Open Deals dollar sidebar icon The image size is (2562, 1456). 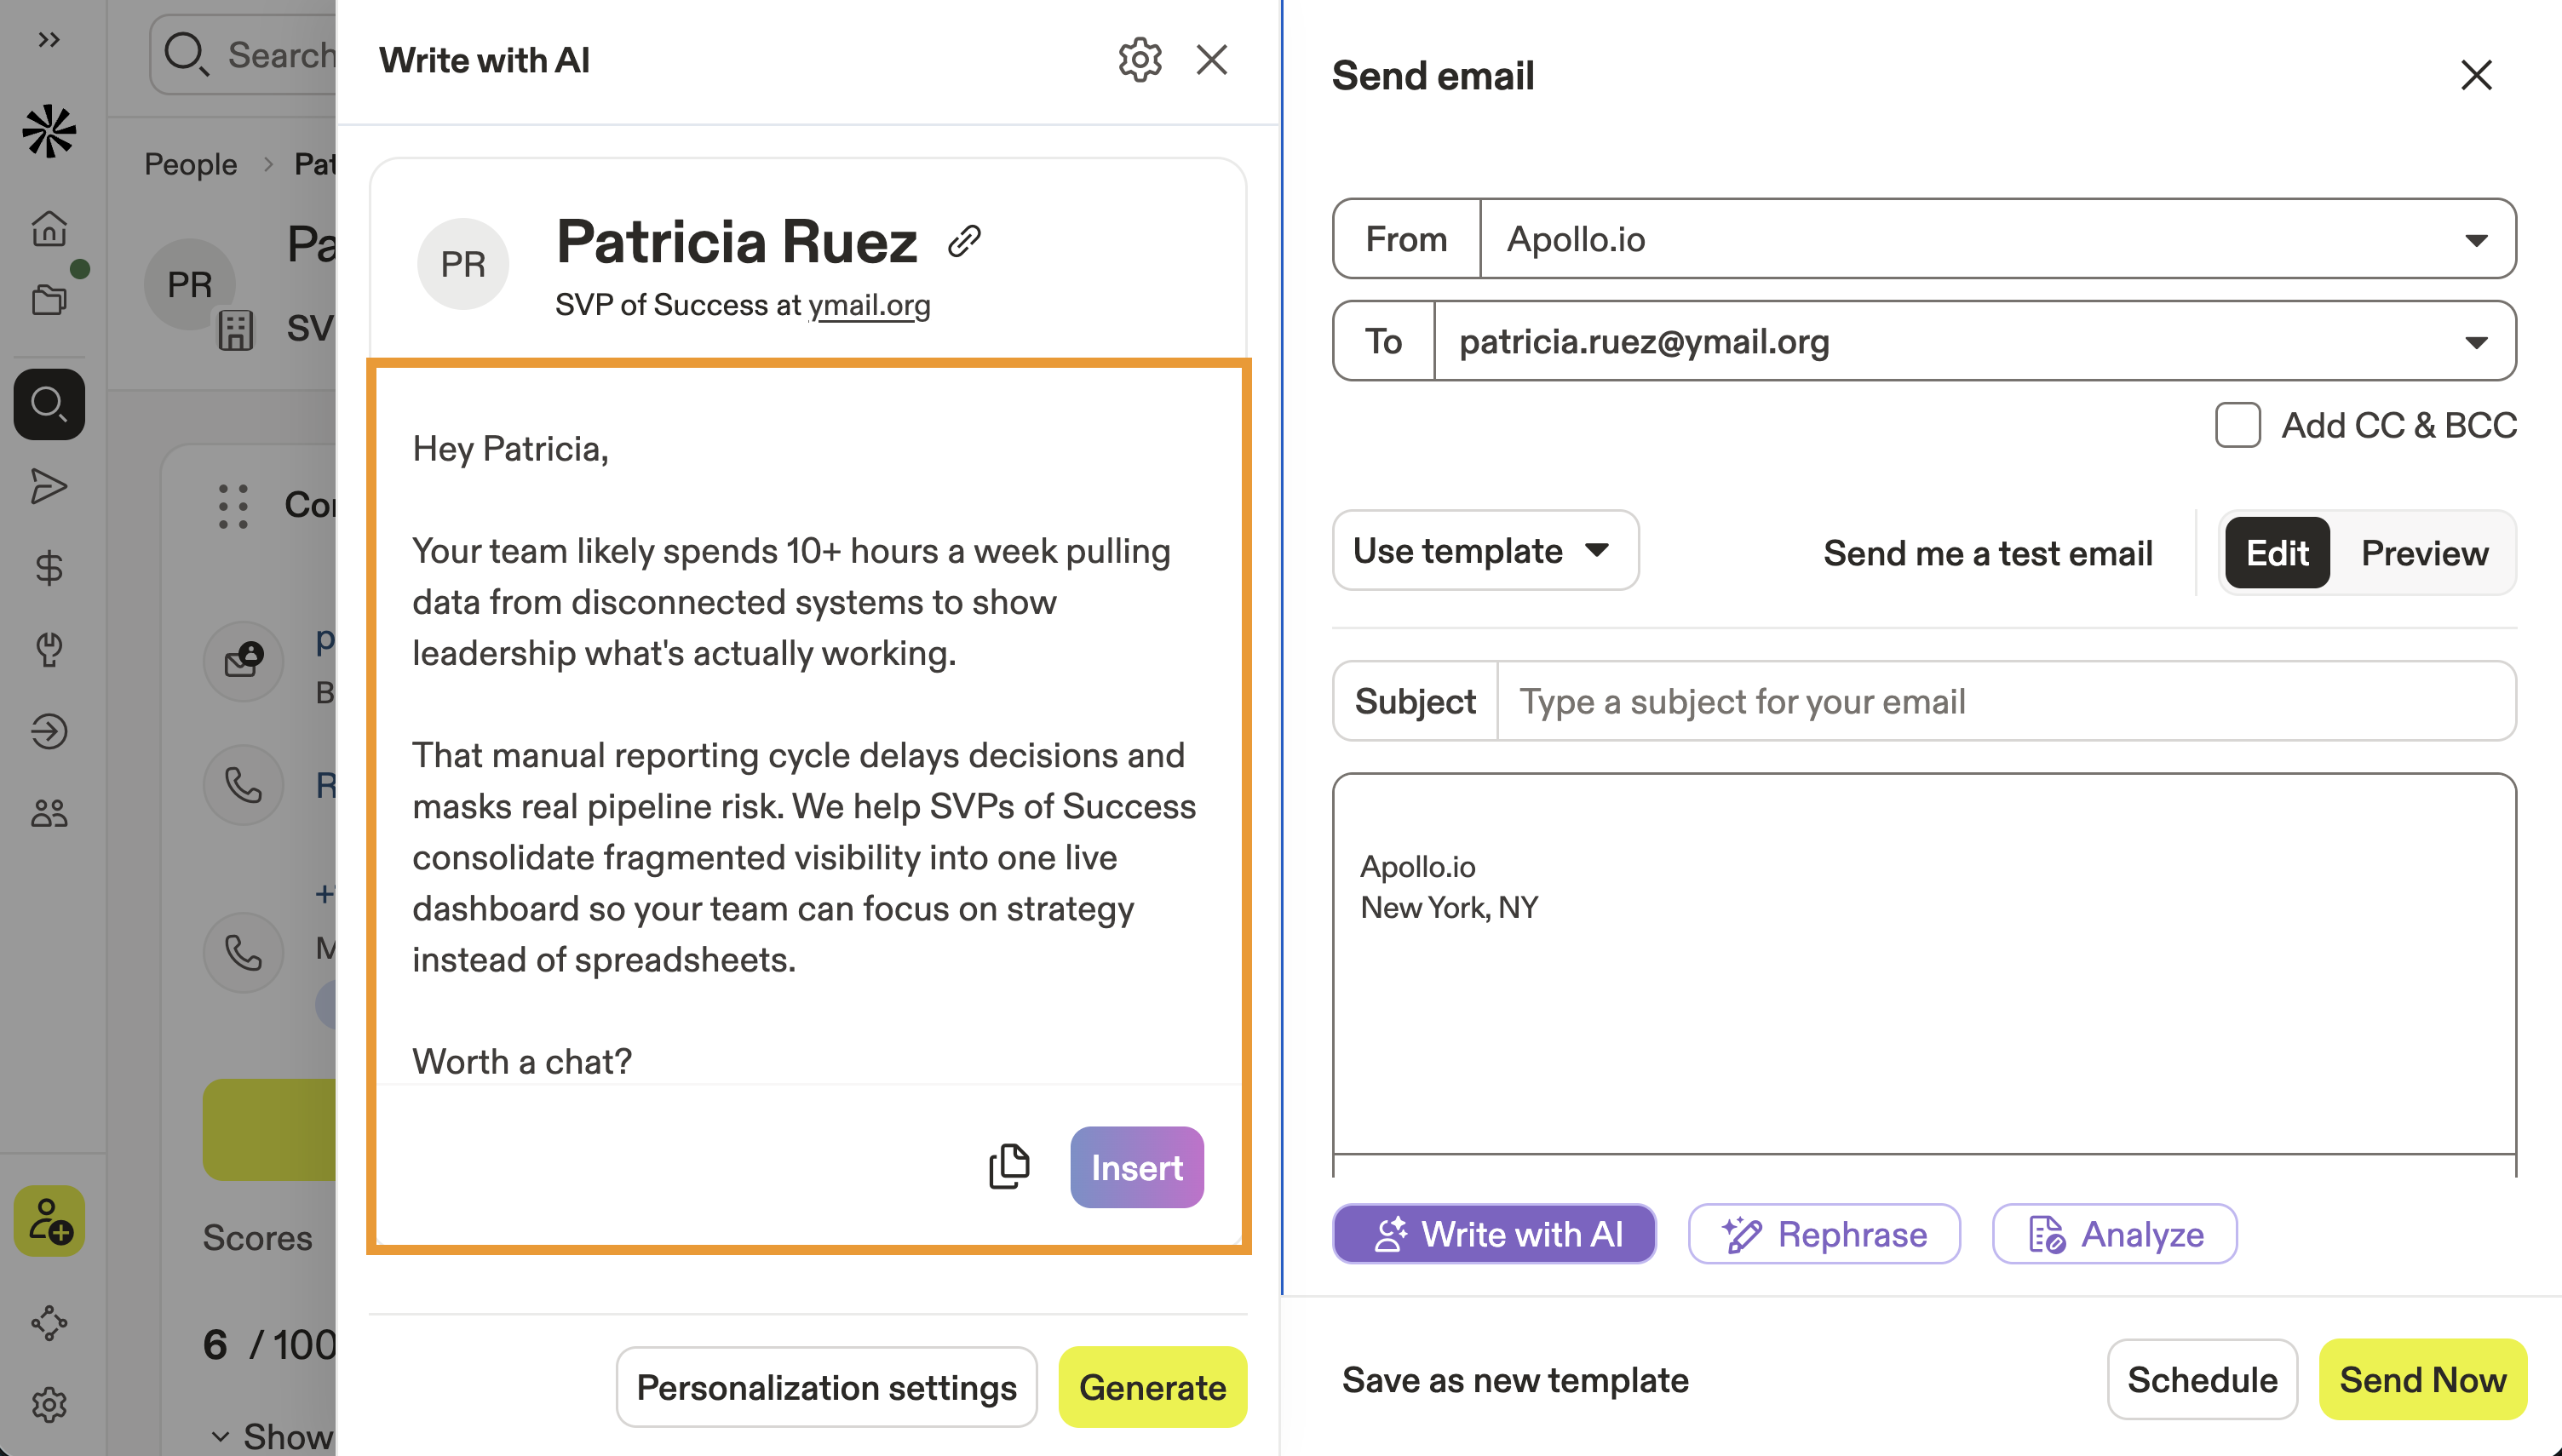[x=48, y=568]
